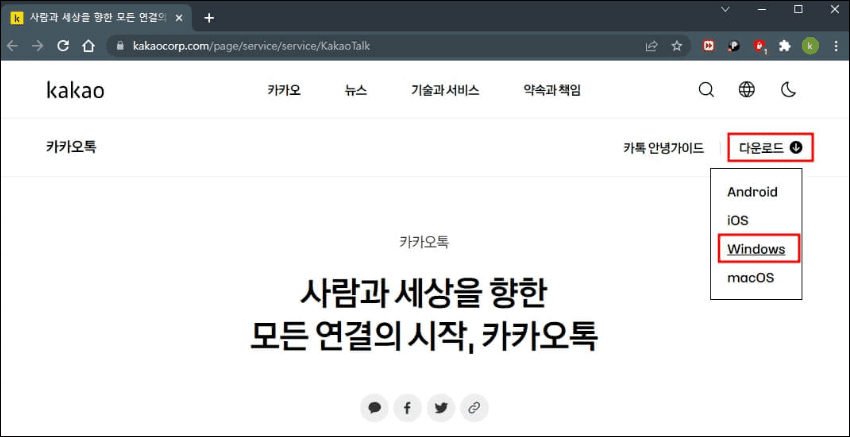The height and width of the screenshot is (437, 850).
Task: Open the site search magnifier icon
Action: [x=706, y=89]
